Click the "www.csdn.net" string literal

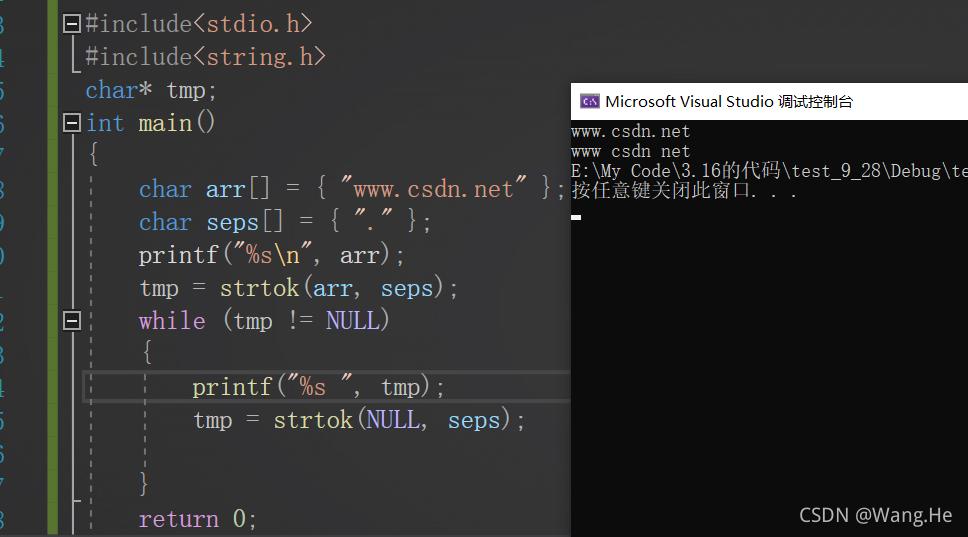[x=433, y=188]
